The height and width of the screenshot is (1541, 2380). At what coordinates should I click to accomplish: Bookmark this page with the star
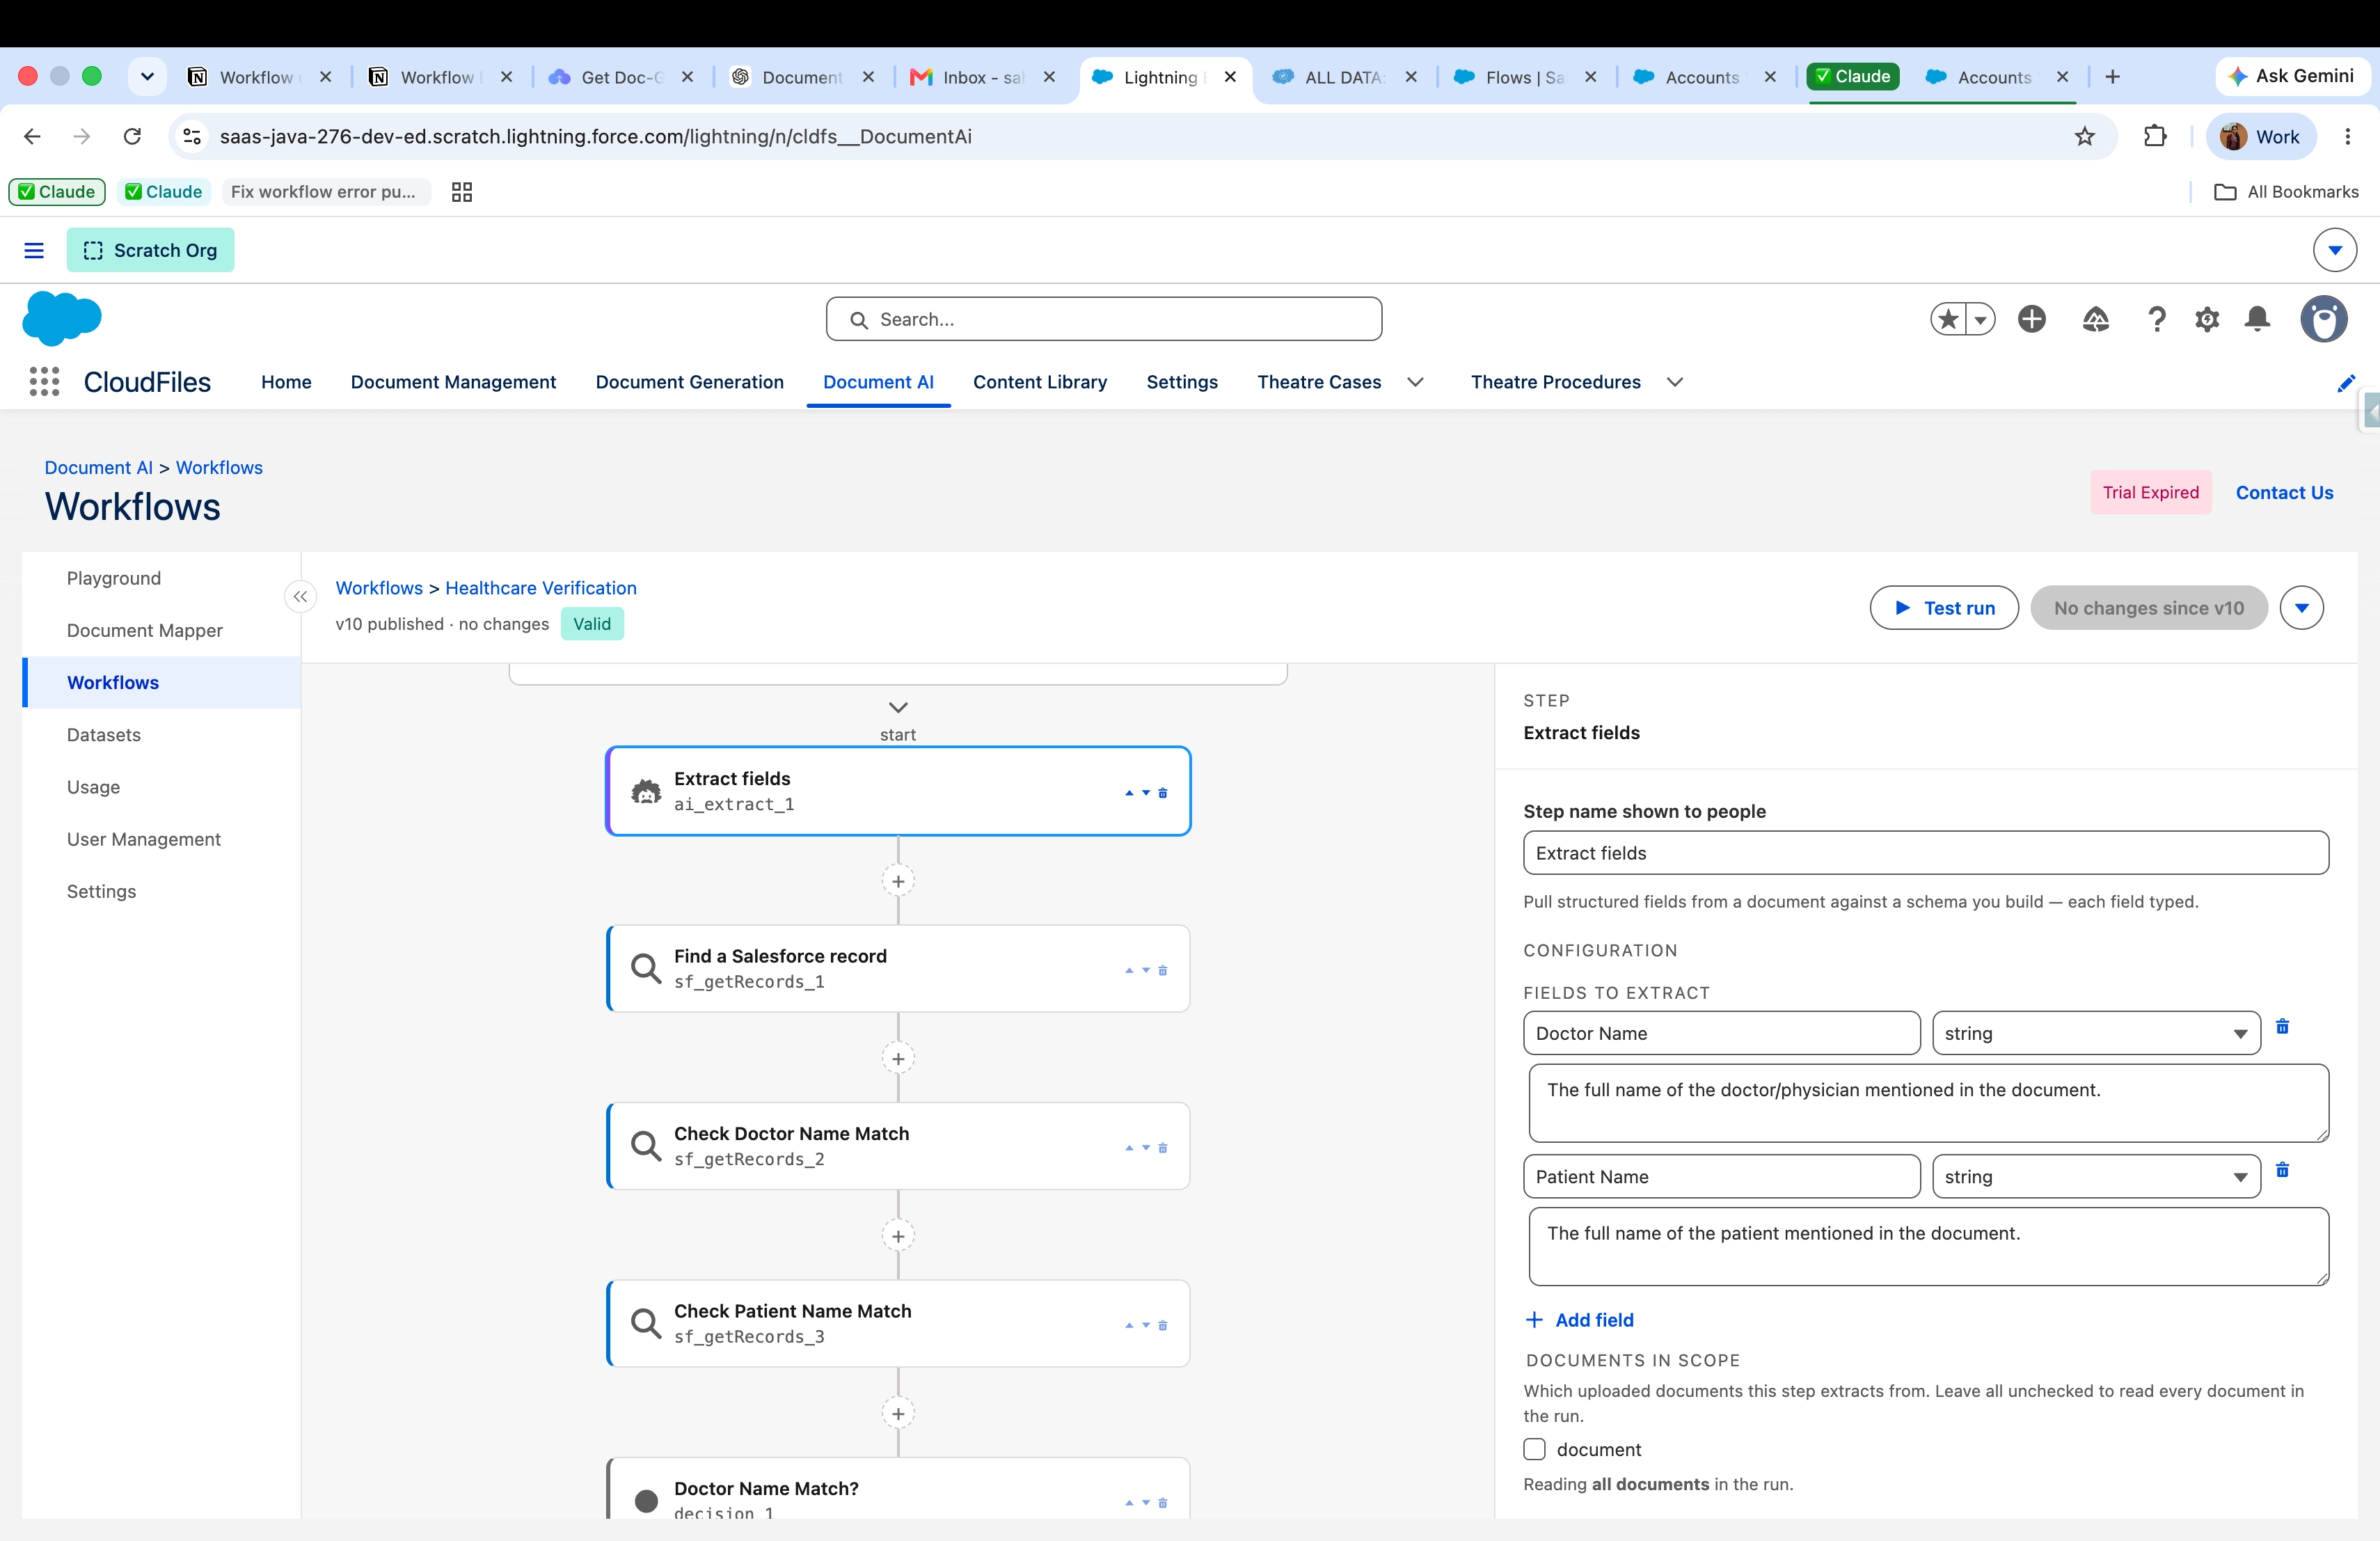click(2084, 137)
